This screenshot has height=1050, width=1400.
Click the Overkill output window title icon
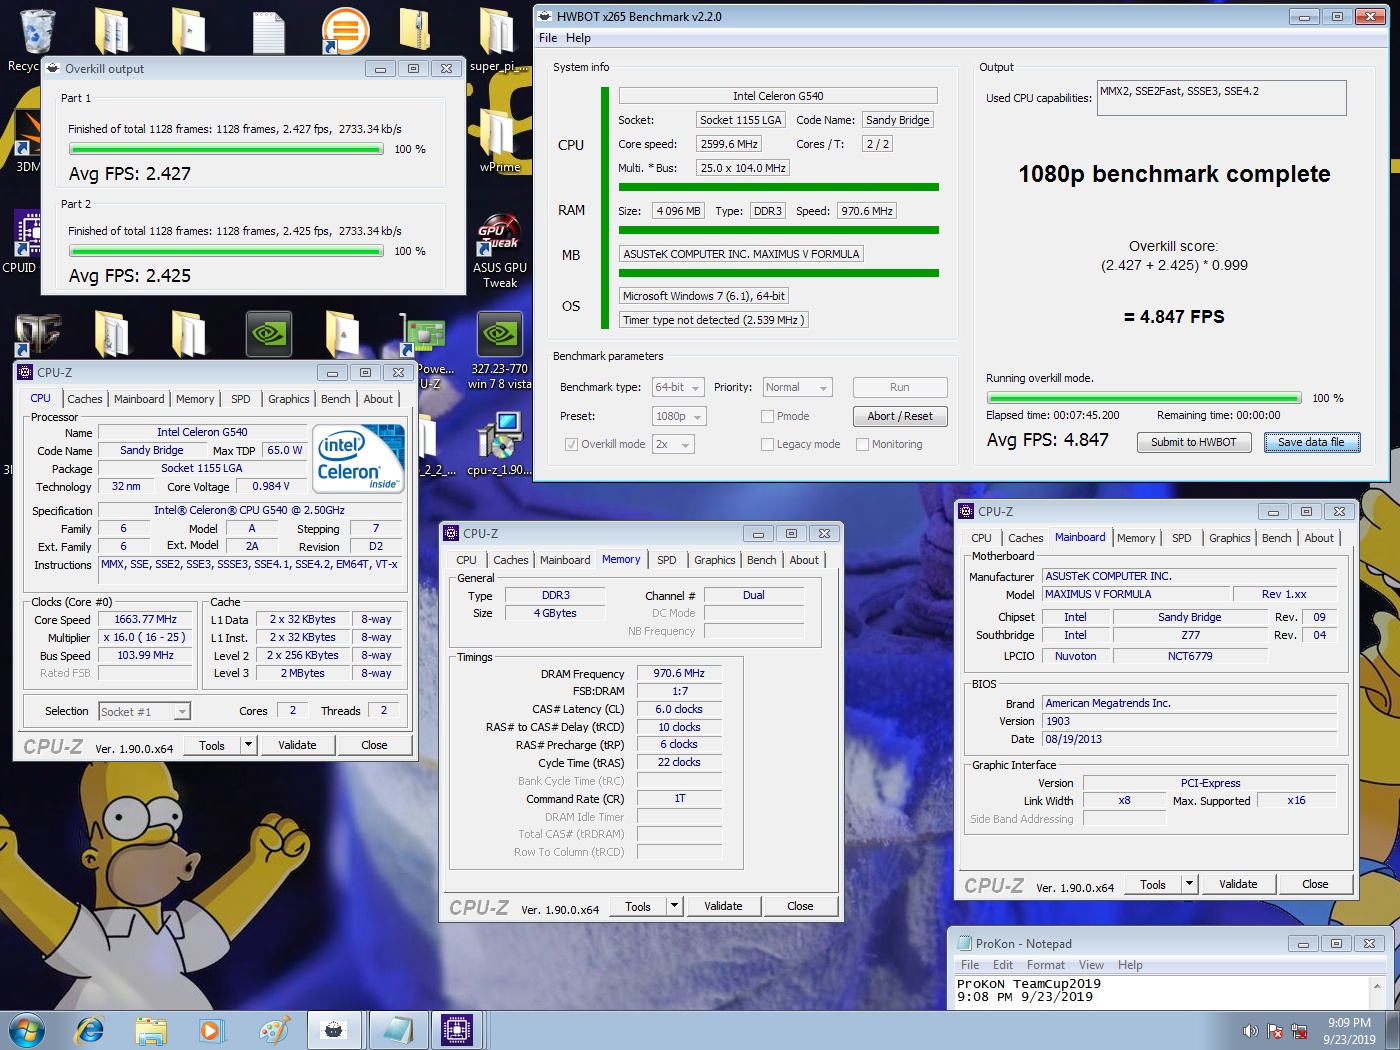53,69
